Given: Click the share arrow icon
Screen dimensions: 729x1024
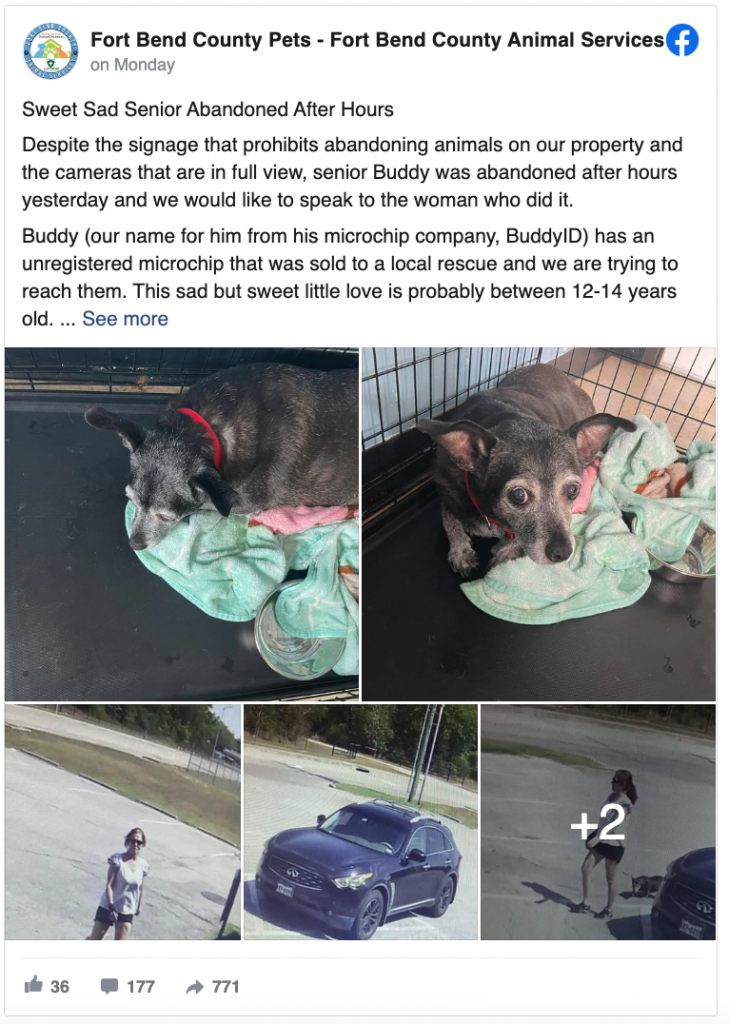Looking at the screenshot, I should 194,987.
